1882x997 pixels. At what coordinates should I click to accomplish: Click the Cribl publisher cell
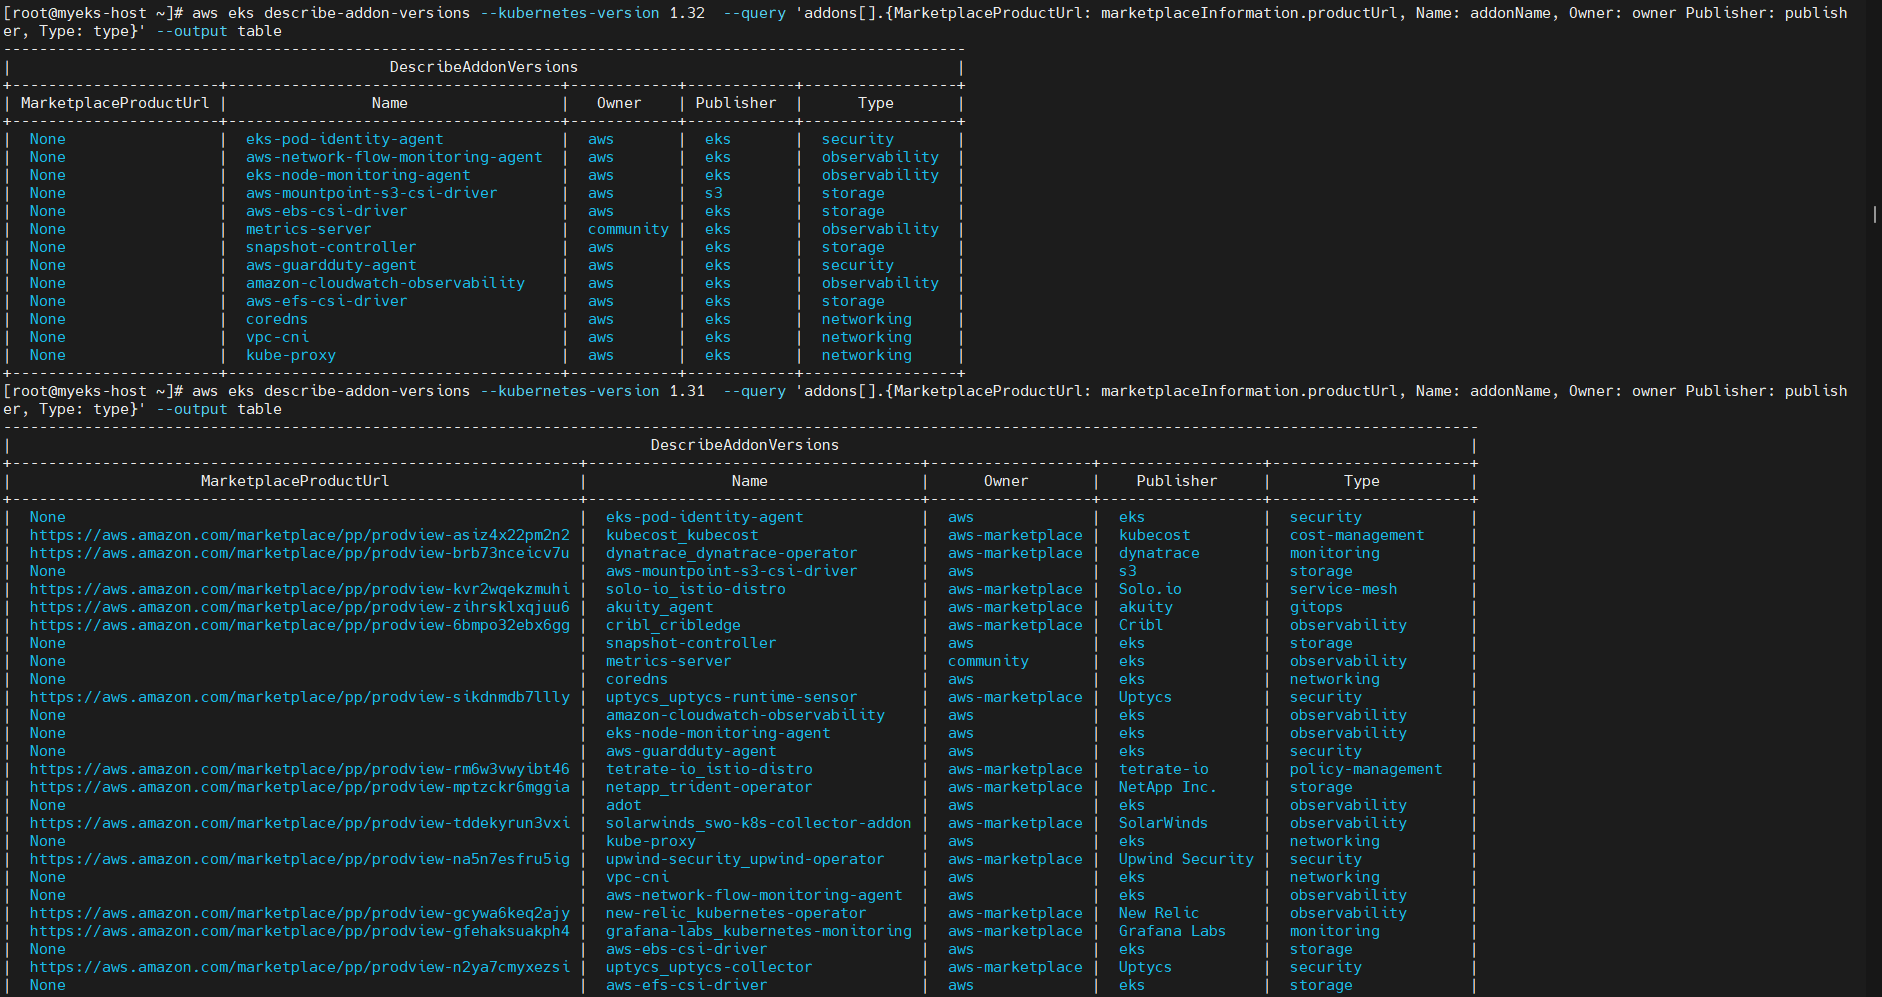pos(1141,625)
